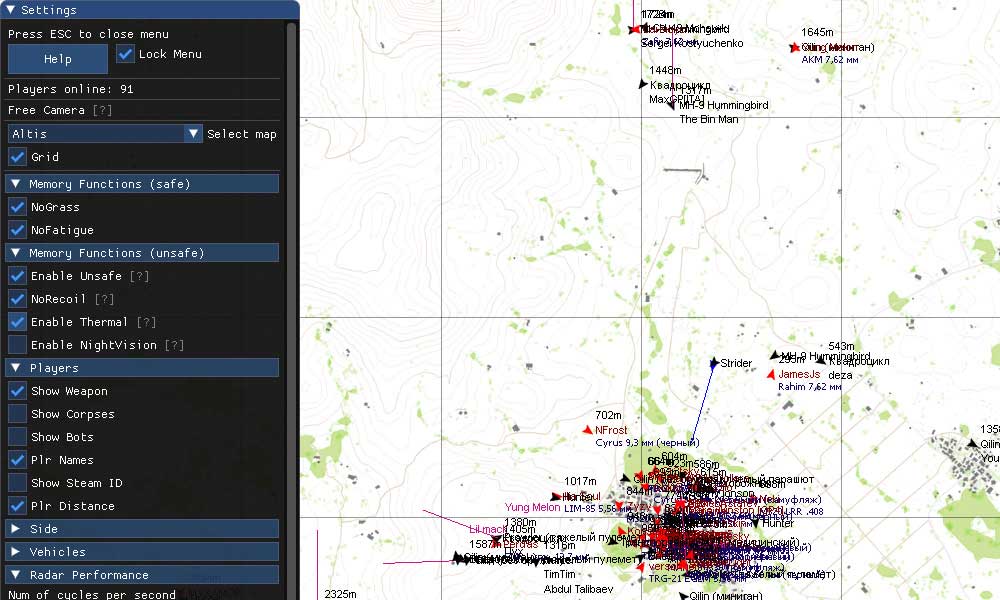Click the red marker under the 1017m label
The image size is (1000, 600).
556,496
